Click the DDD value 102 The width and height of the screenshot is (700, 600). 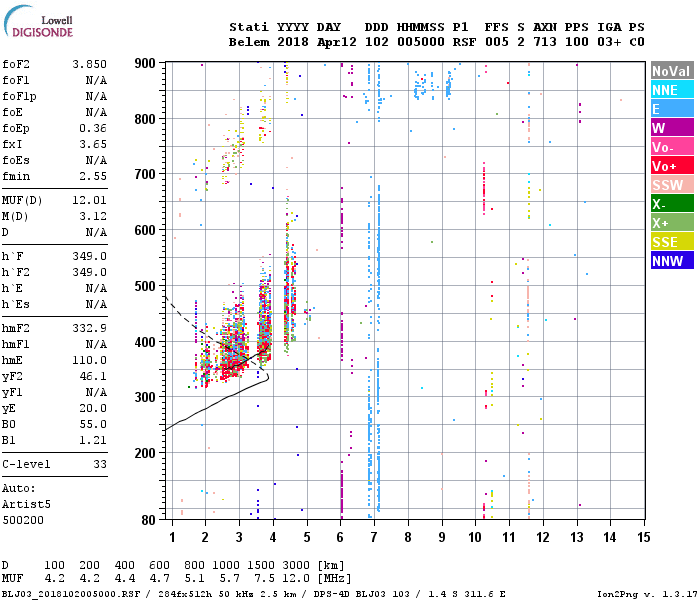(377, 42)
